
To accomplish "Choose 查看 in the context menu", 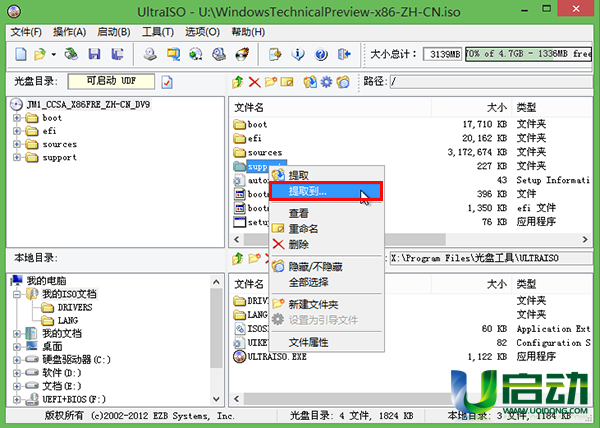I will point(327,213).
